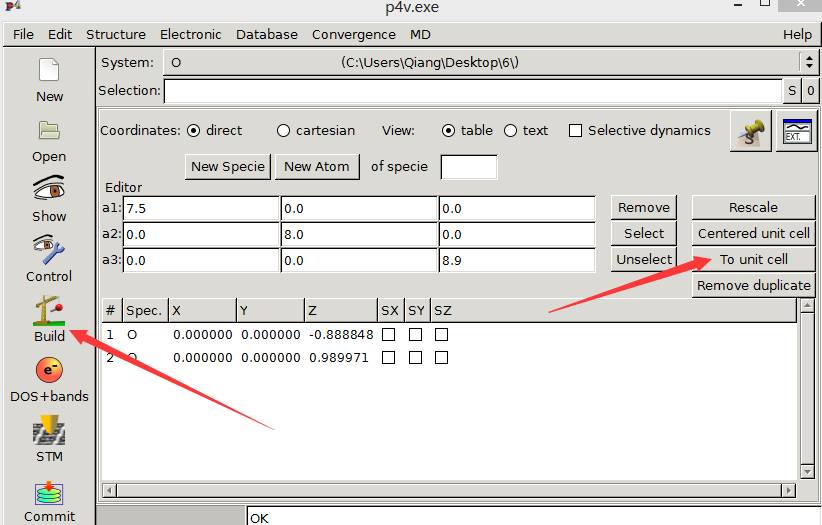Open a file using the Open folder icon
Screen dimensions: 822x525
click(x=49, y=131)
